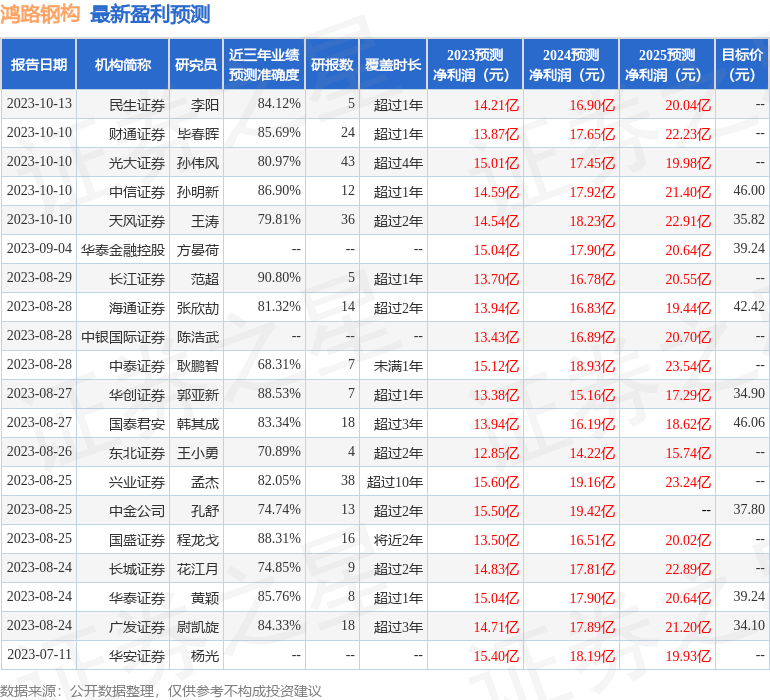The image size is (770, 700).
Task: Click the 覆盖时长 column header
Action: 393,65
